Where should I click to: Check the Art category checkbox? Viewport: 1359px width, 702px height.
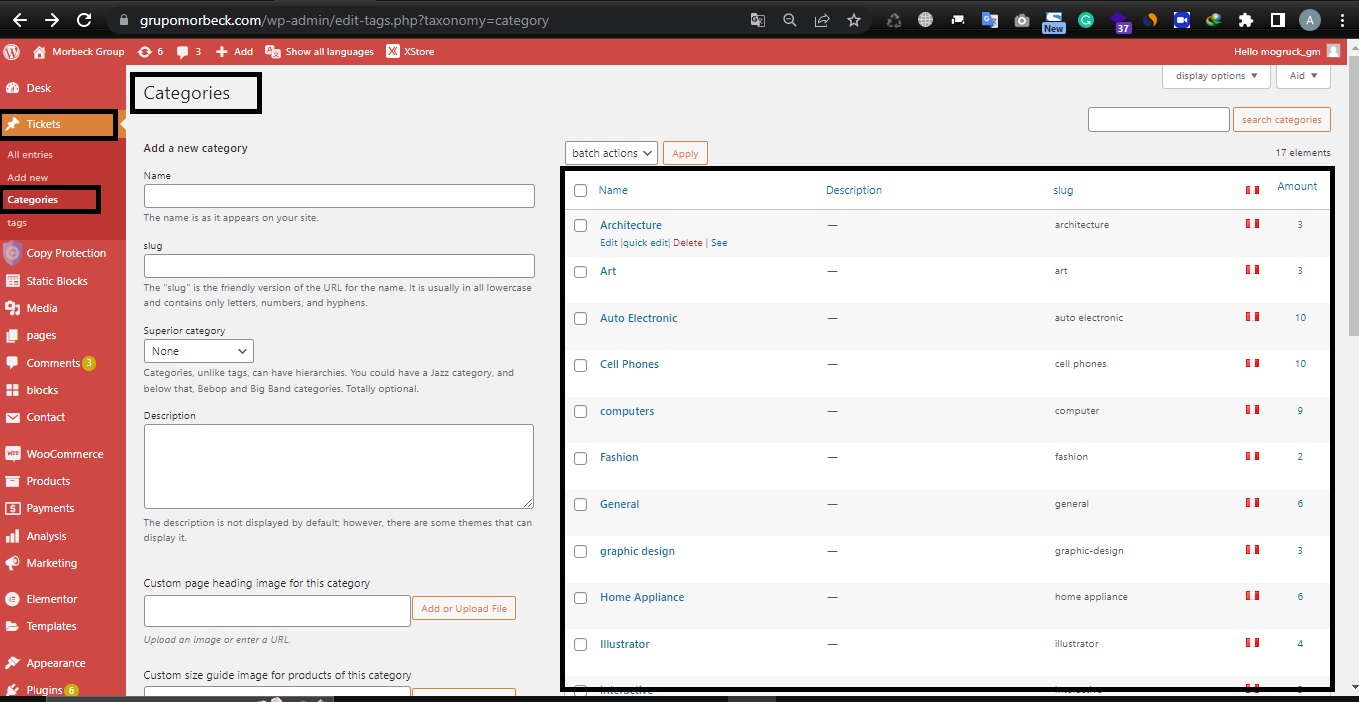[580, 272]
